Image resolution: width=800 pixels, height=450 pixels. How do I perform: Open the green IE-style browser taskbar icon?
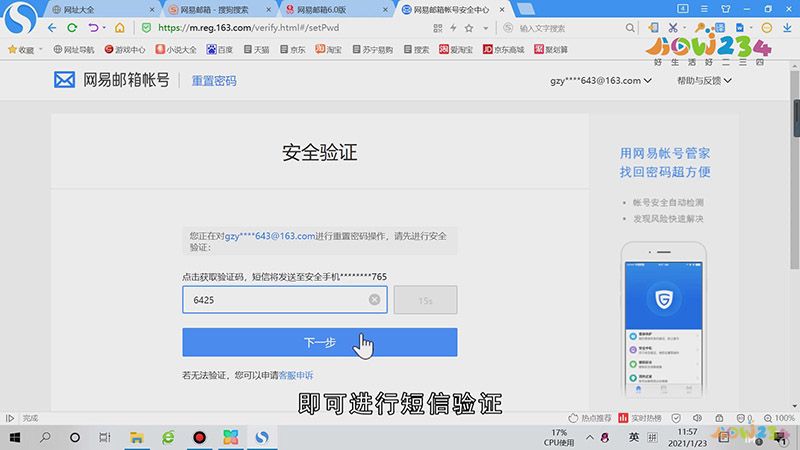168,438
